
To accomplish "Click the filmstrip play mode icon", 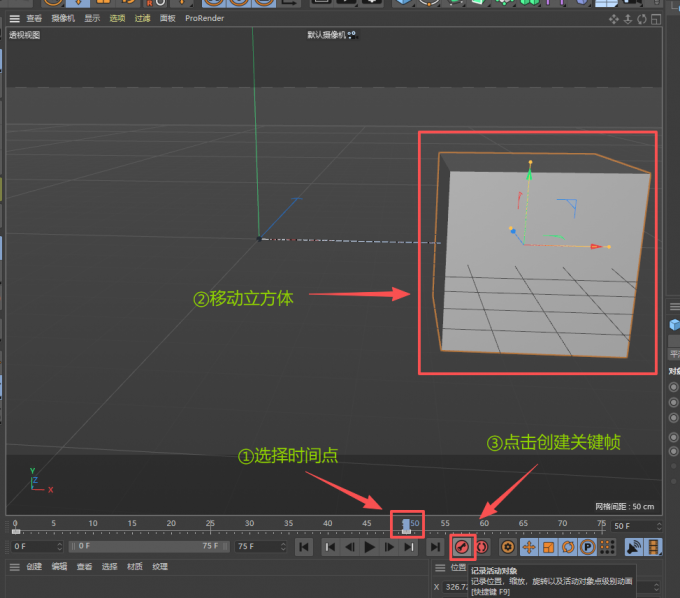I will [653, 547].
